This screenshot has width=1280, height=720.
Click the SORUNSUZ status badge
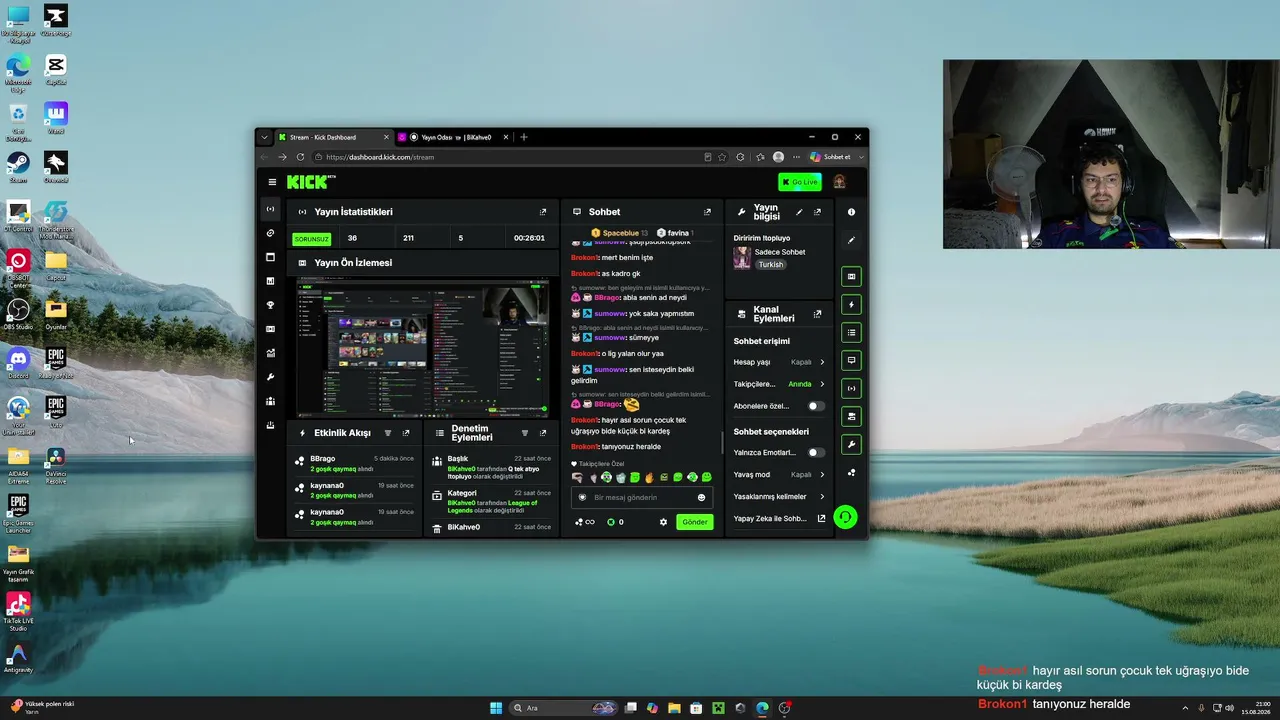(x=311, y=239)
